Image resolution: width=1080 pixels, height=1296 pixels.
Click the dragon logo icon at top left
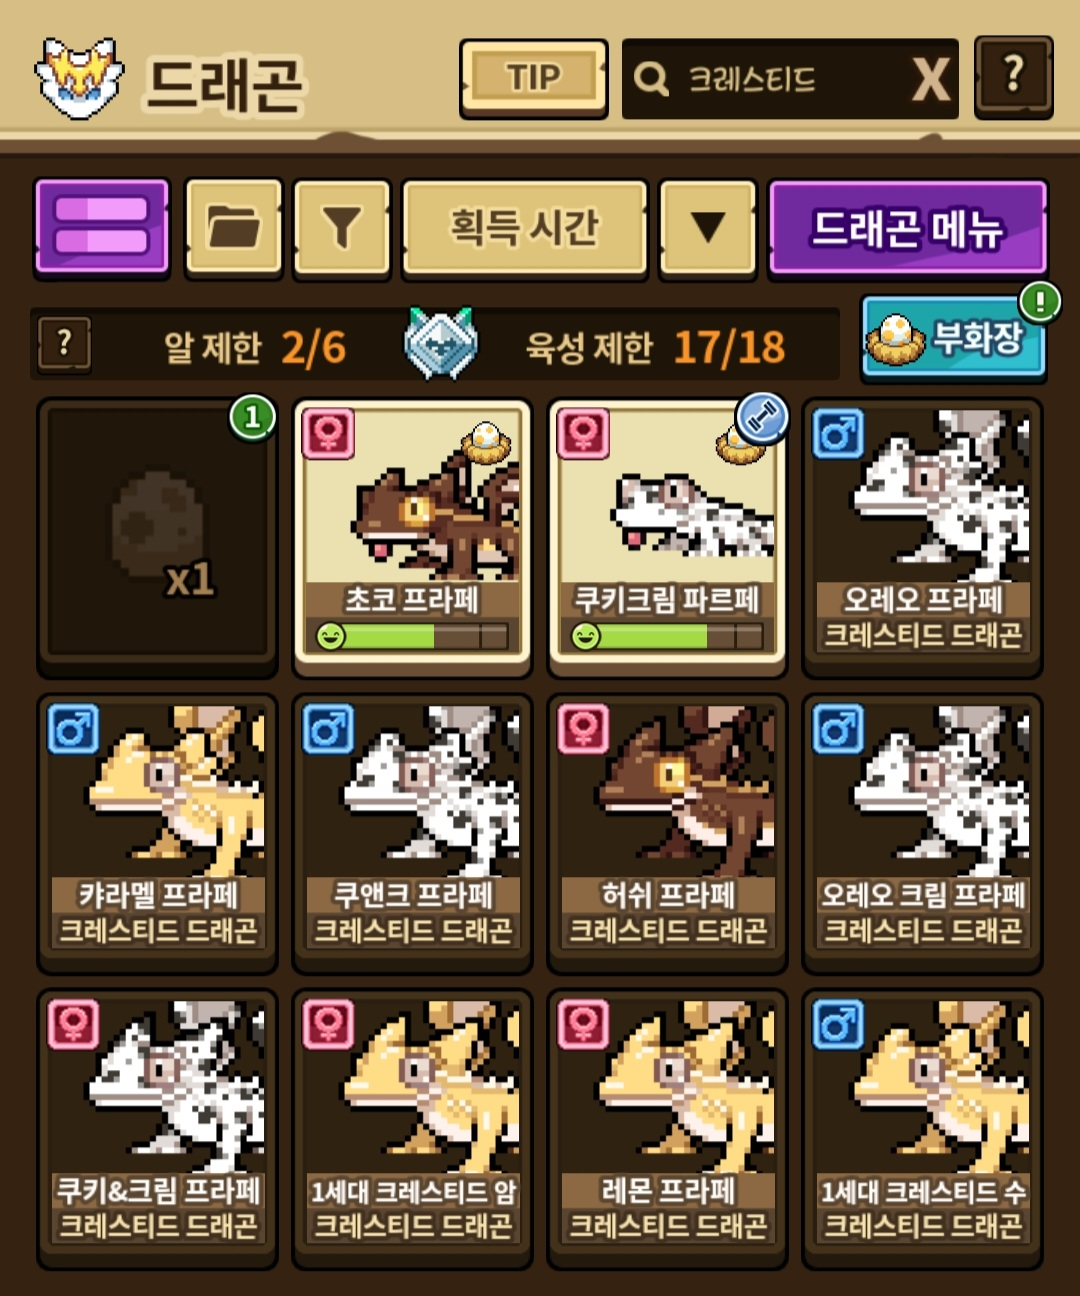(x=78, y=79)
